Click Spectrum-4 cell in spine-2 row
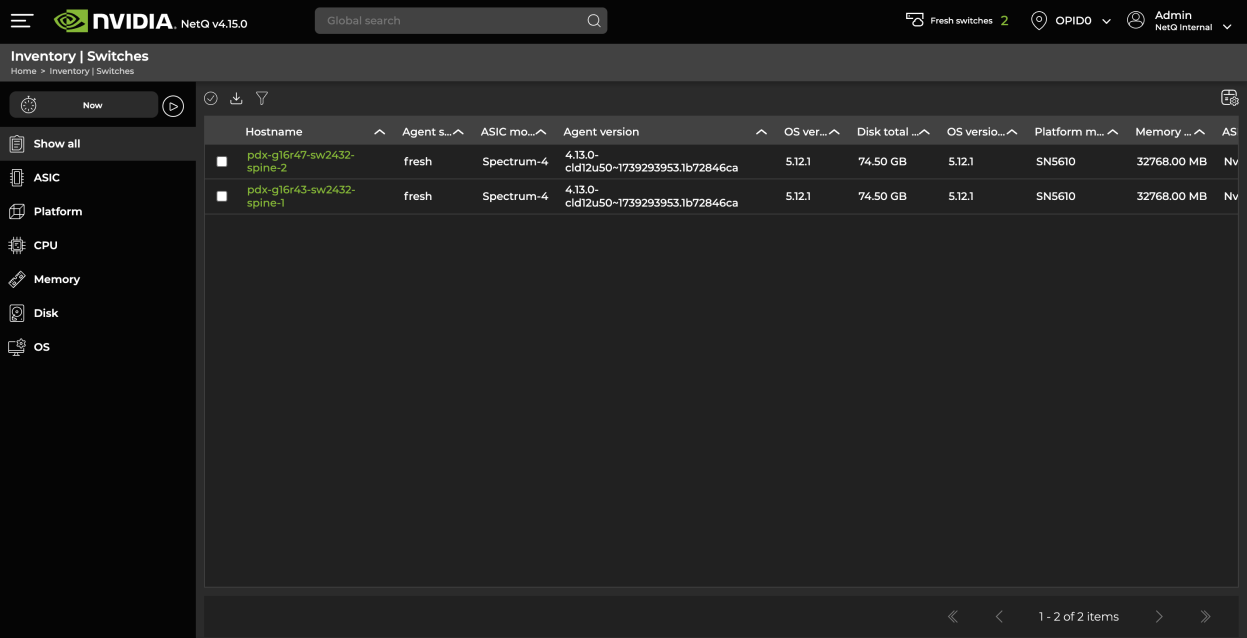This screenshot has height=638, width=1247. [515, 162]
